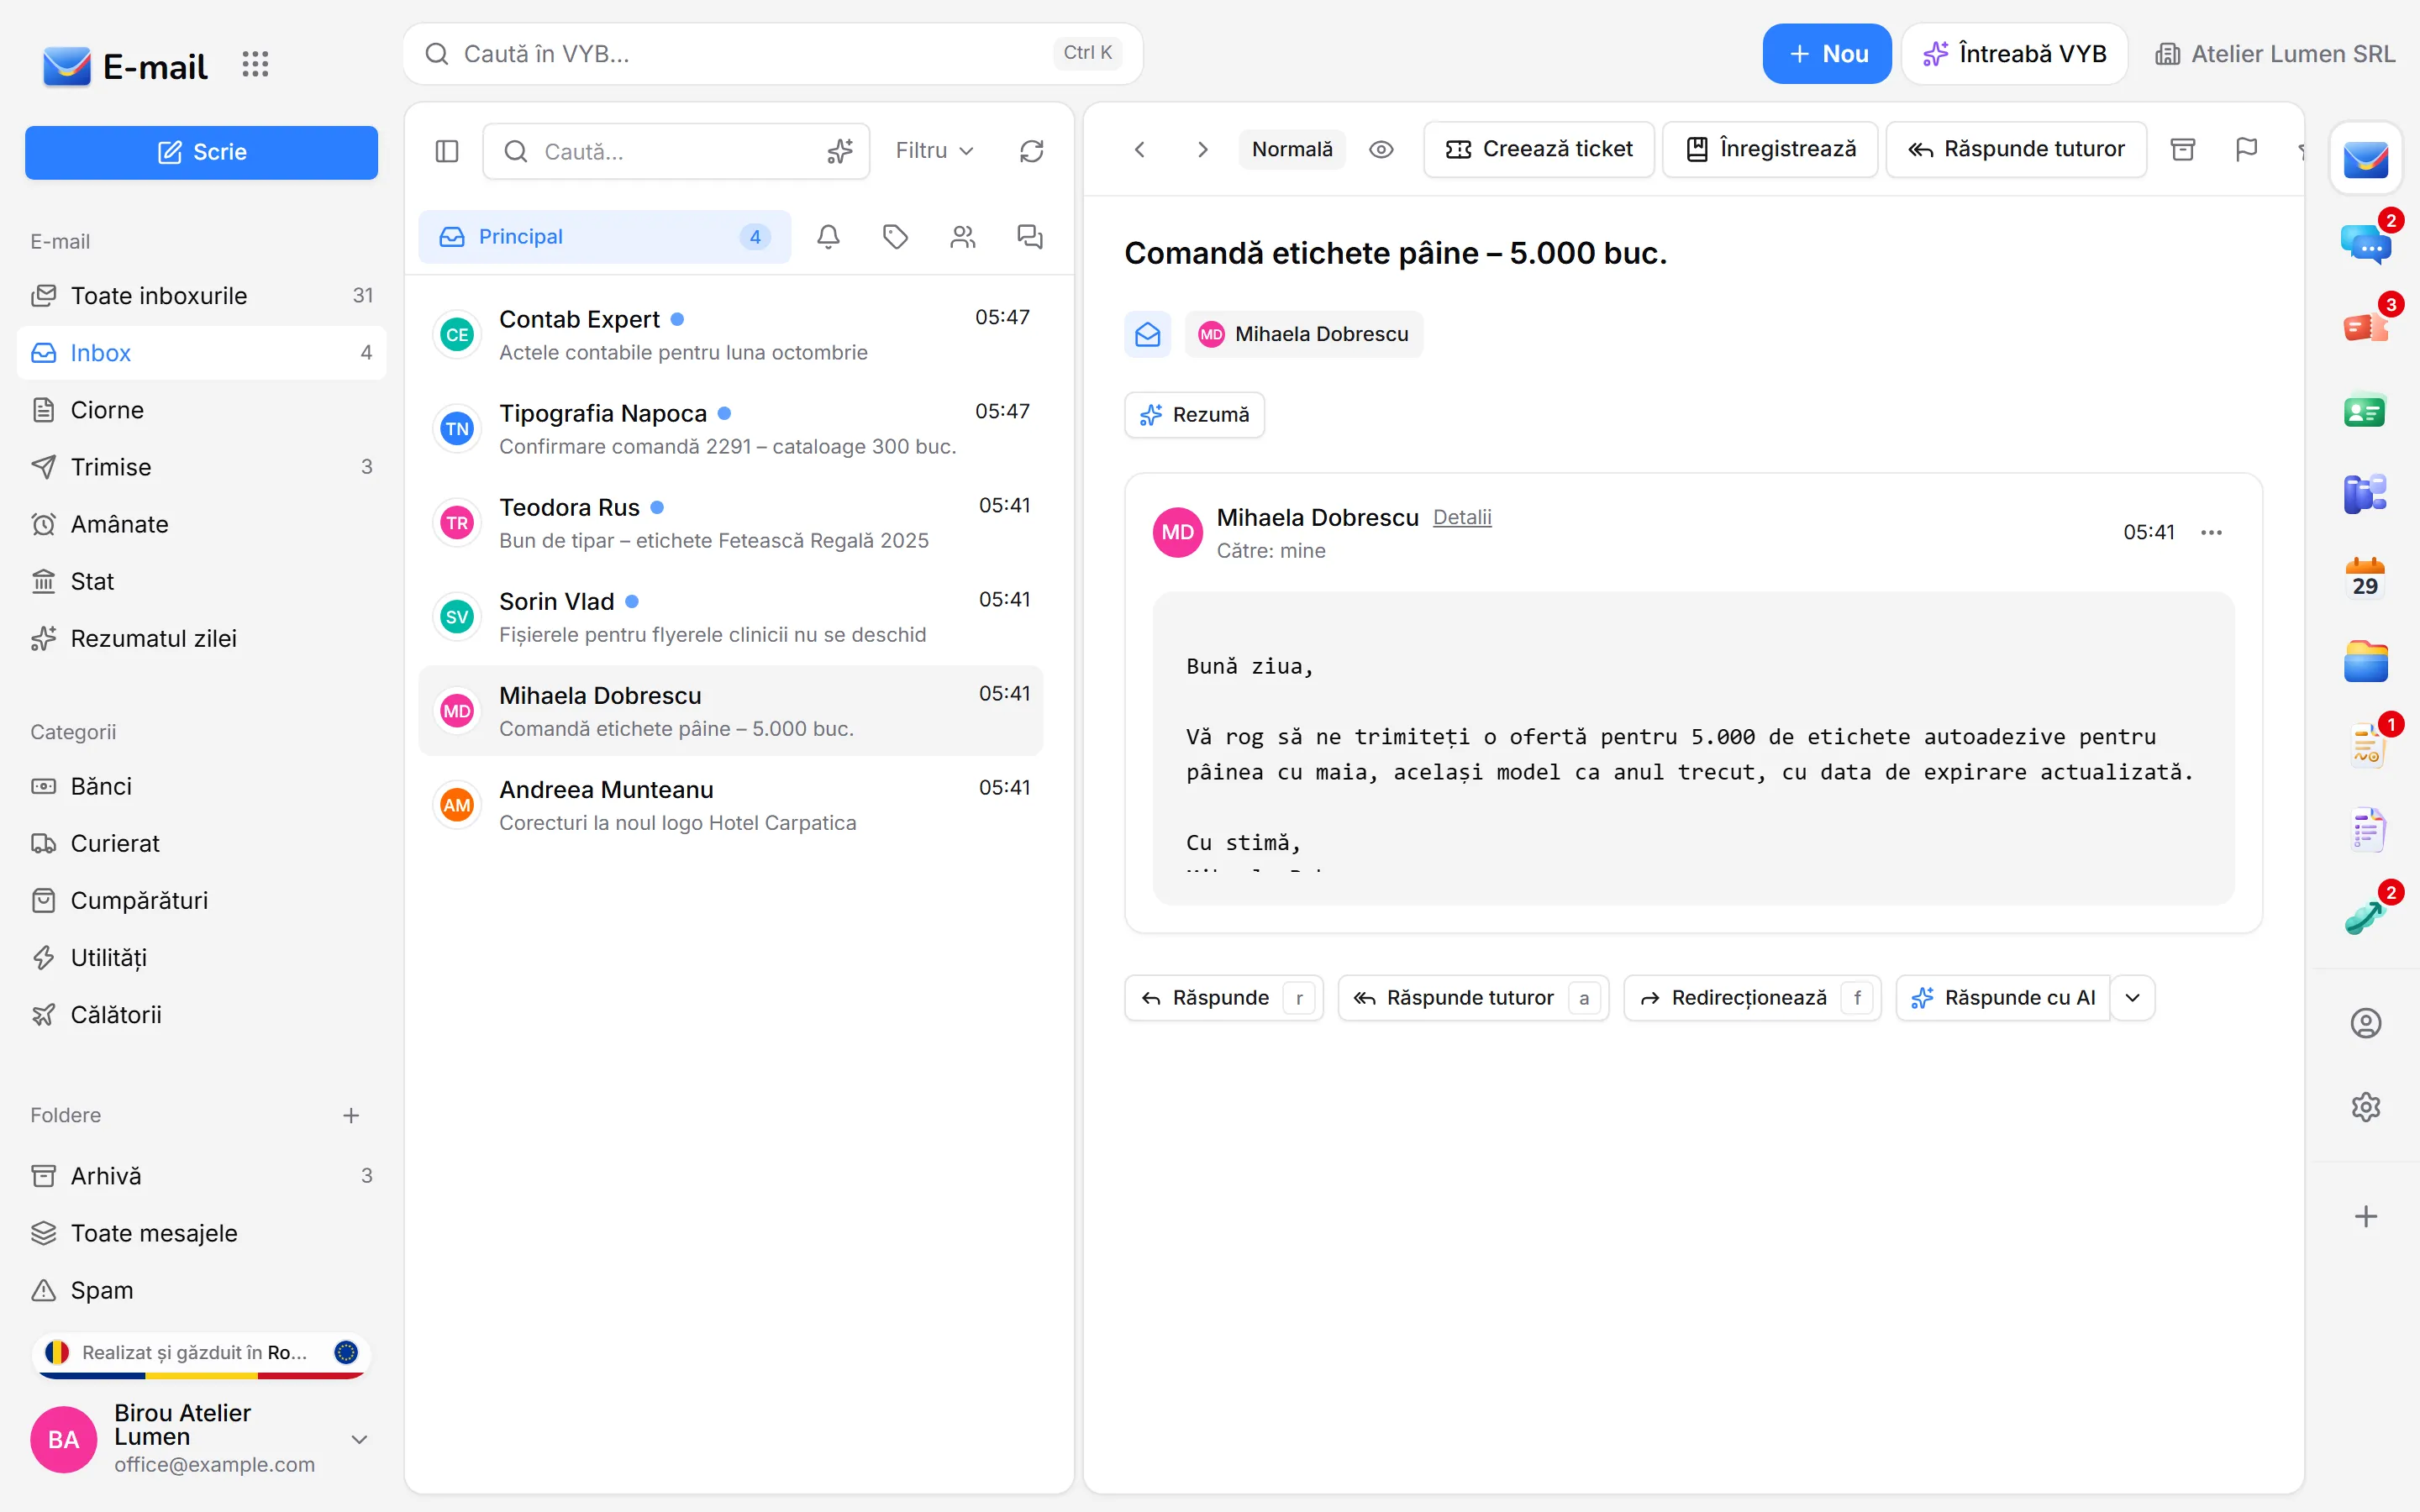The height and width of the screenshot is (1512, 2420).
Task: Open the calendar app showing 29
Action: (2365, 579)
